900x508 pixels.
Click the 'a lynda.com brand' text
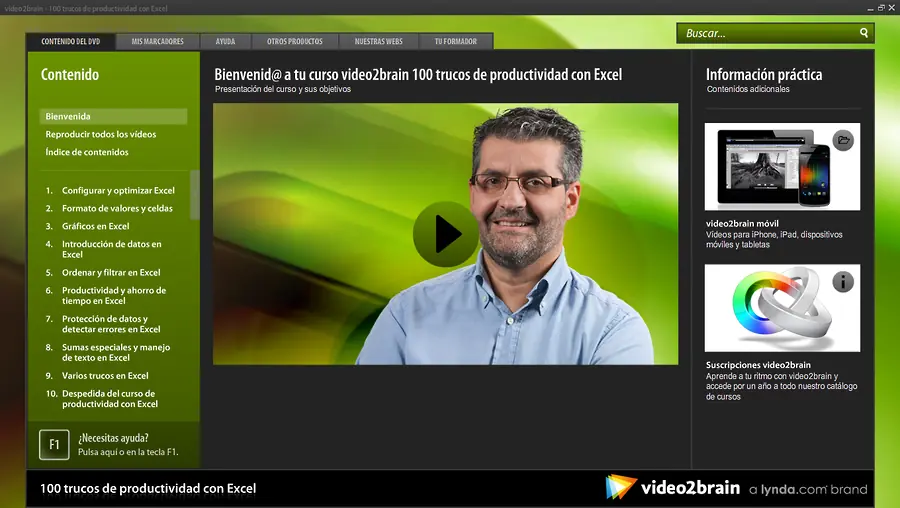808,490
